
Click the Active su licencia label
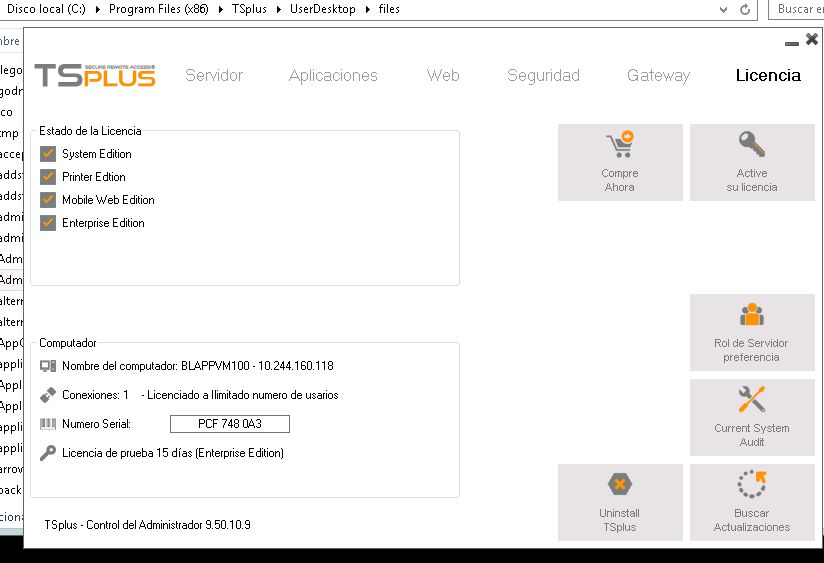(x=752, y=180)
